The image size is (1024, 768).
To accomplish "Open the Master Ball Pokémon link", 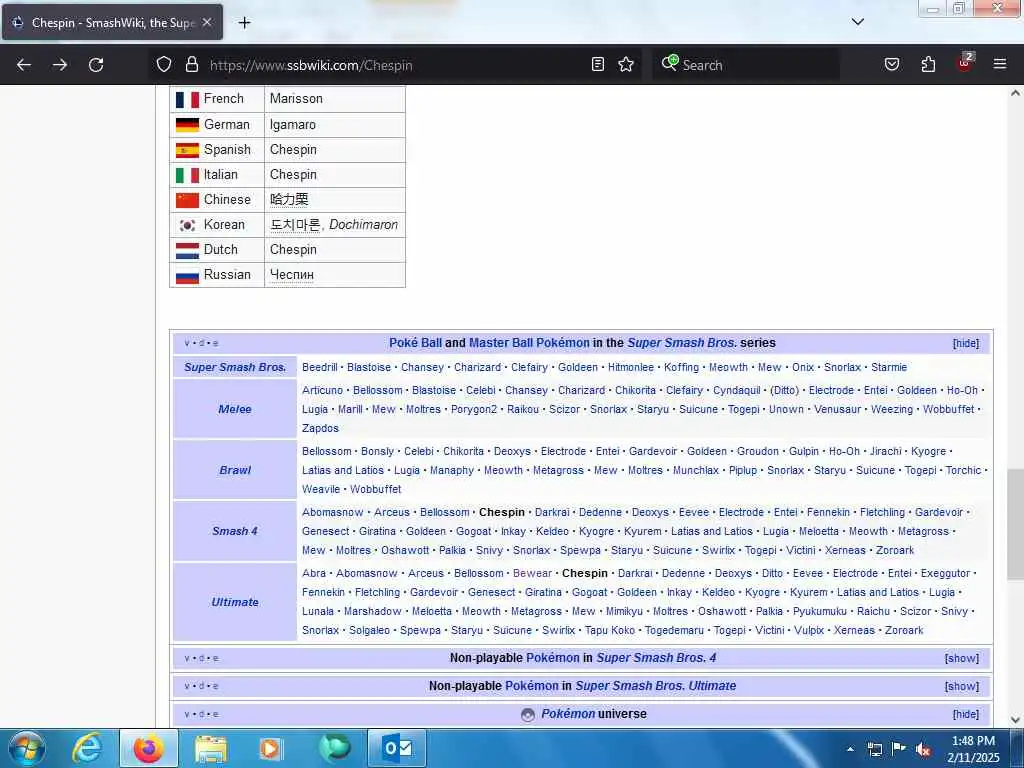I will 529,343.
